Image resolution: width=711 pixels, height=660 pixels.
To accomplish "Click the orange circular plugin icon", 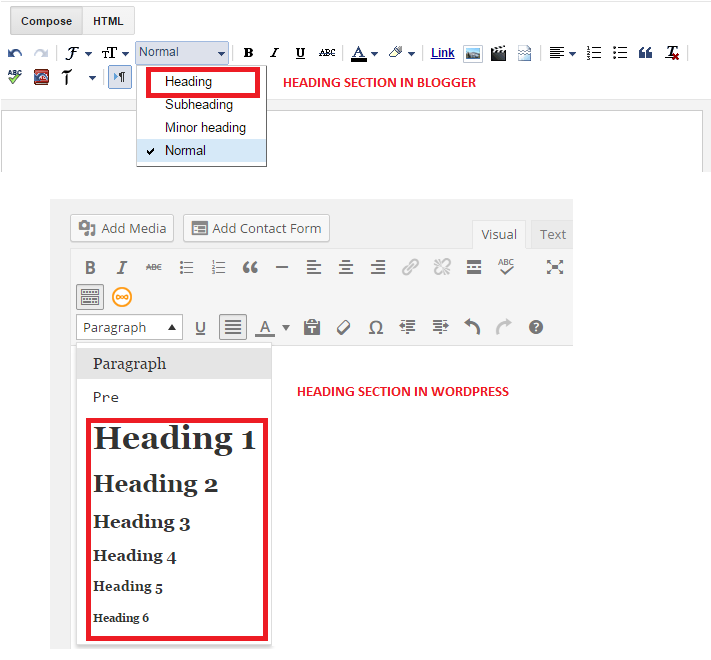I will (122, 297).
